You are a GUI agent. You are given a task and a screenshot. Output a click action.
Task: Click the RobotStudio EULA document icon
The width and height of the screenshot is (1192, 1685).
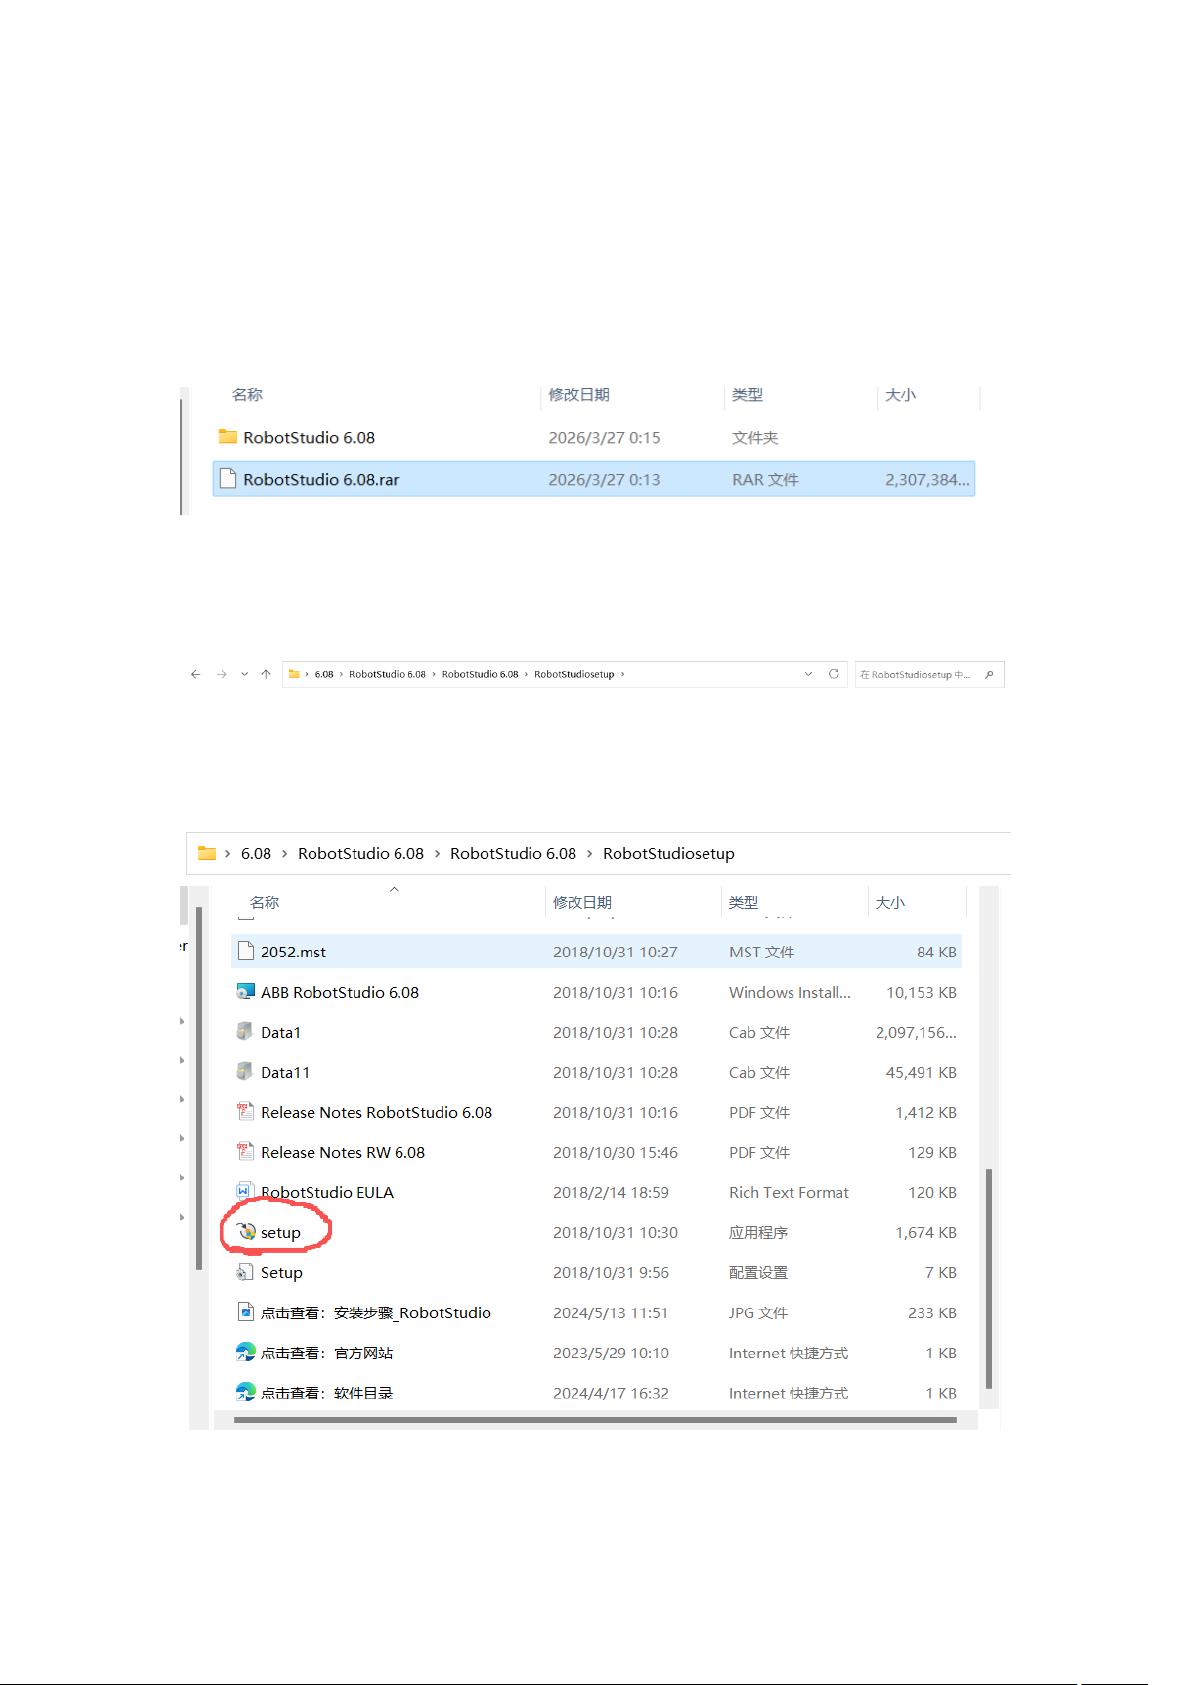(x=244, y=1191)
